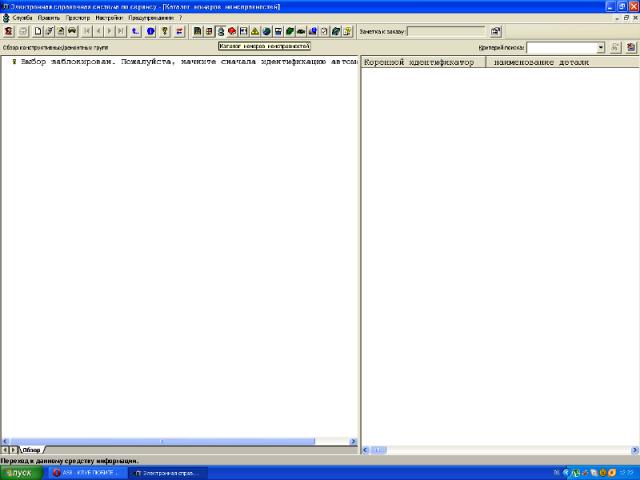Click the yellow question mark help icon
This screenshot has height=480, width=640.
164,32
